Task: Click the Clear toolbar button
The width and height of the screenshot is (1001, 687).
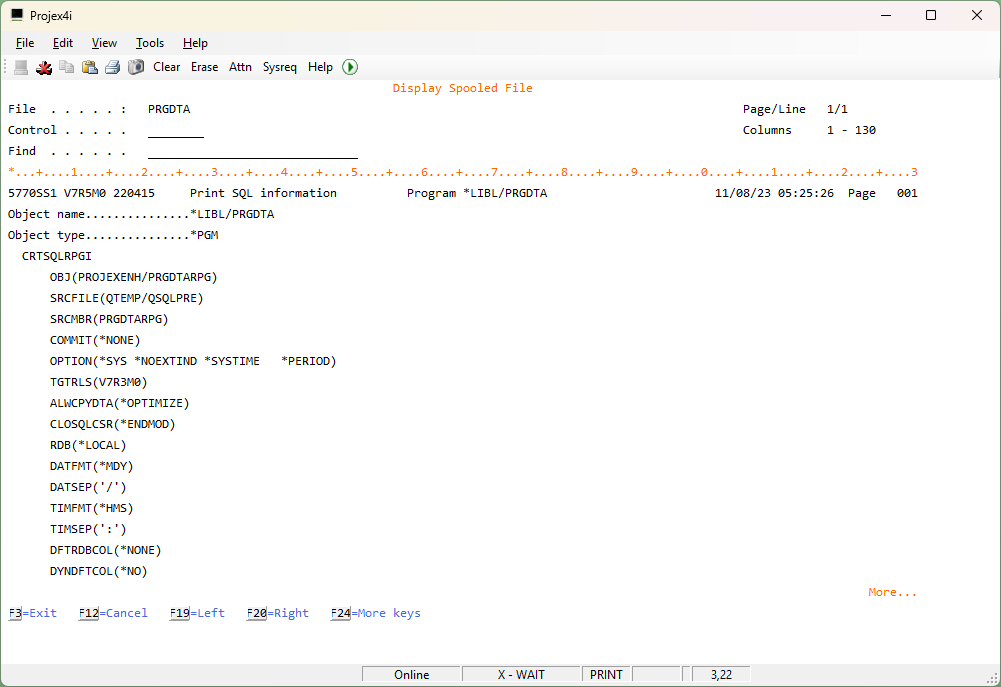Action: 167,67
